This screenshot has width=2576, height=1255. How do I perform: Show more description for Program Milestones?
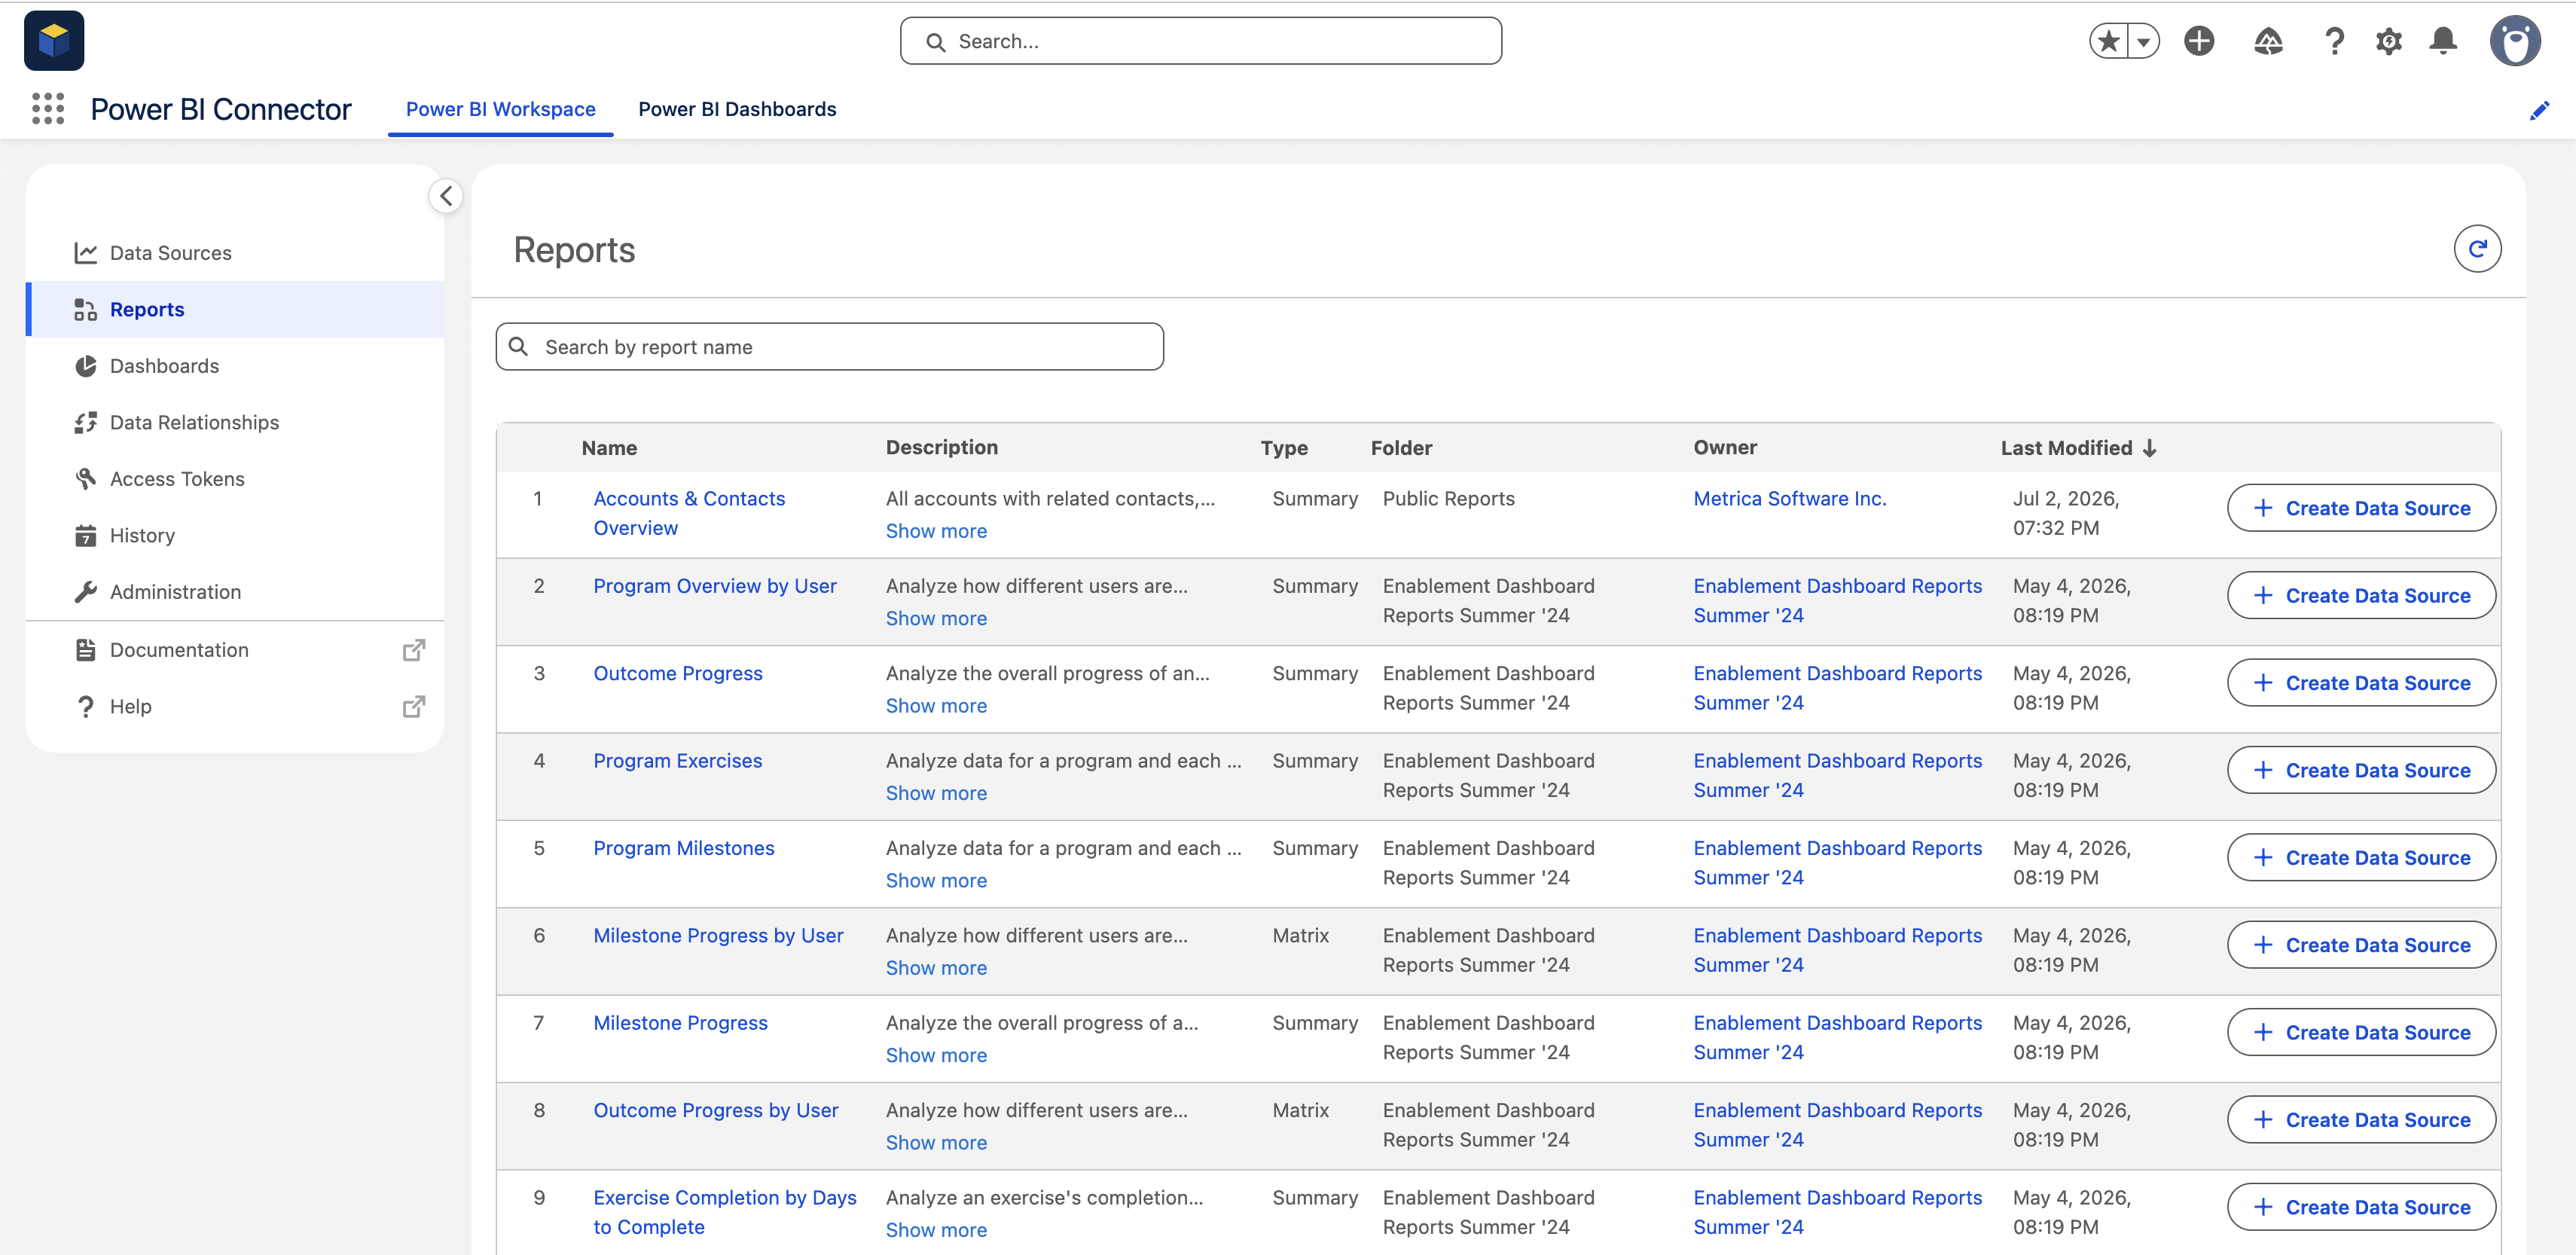(936, 880)
